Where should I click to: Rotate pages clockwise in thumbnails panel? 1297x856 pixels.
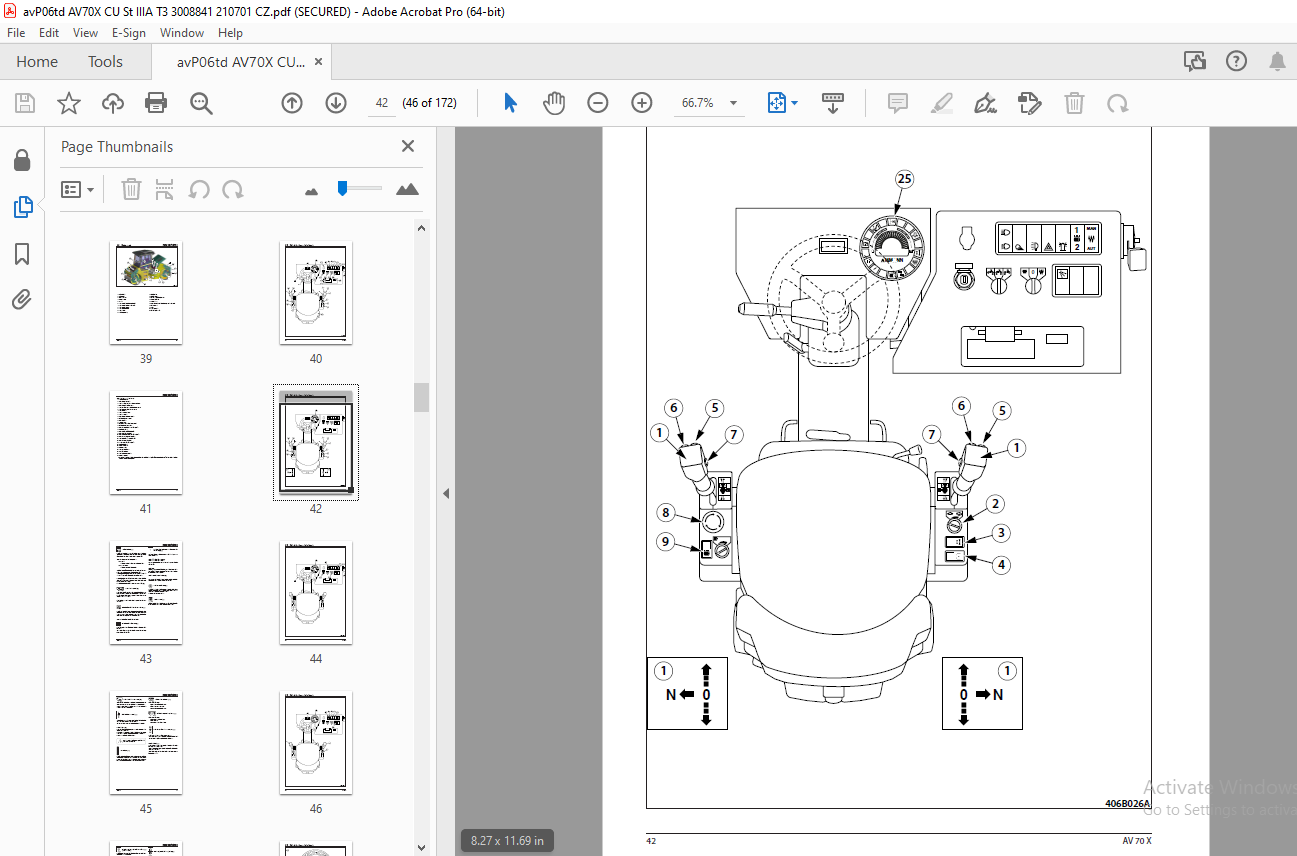233,189
